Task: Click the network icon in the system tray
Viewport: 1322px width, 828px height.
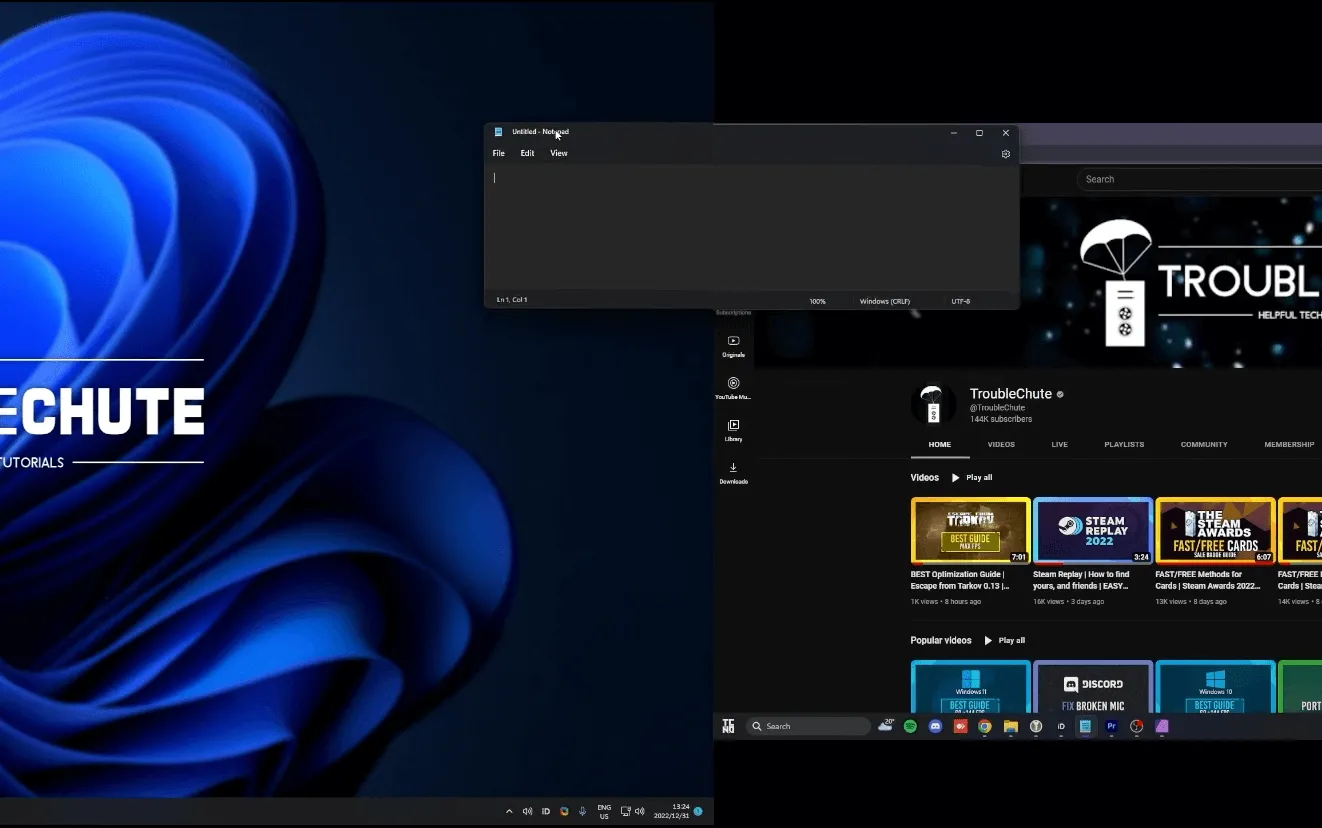Action: coord(626,811)
